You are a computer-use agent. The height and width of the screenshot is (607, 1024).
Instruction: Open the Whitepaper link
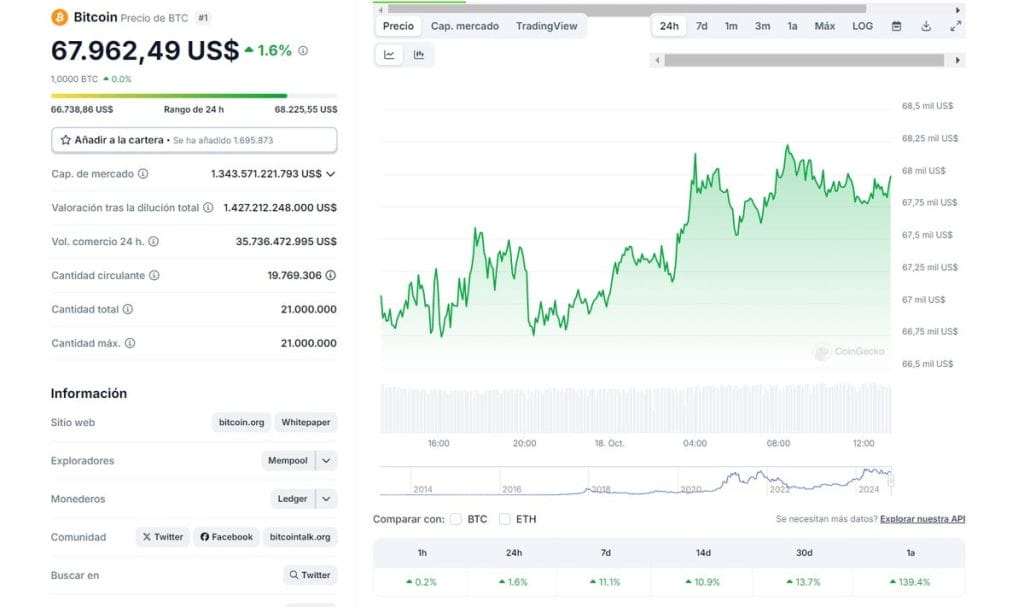(306, 423)
